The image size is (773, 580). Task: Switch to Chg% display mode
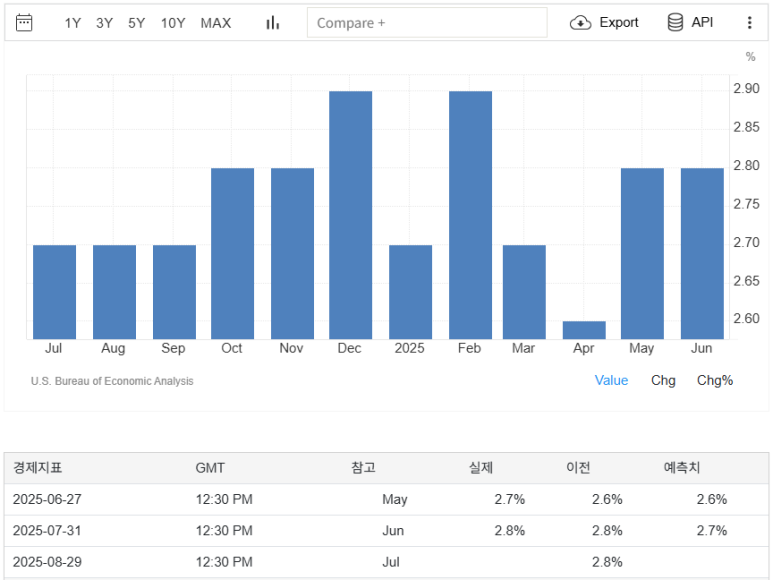714,380
